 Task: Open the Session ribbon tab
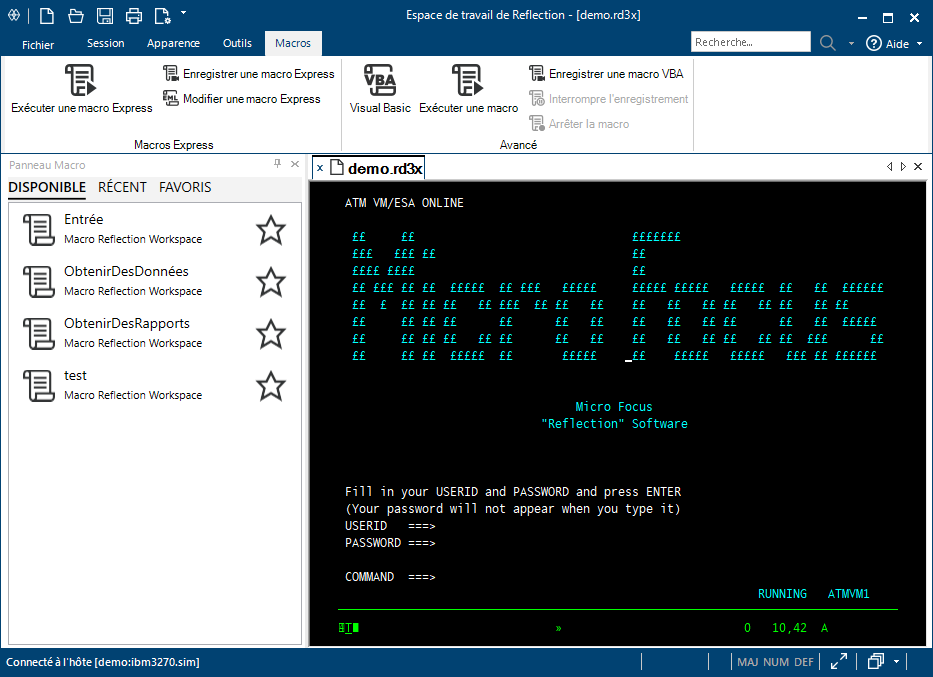[105, 43]
